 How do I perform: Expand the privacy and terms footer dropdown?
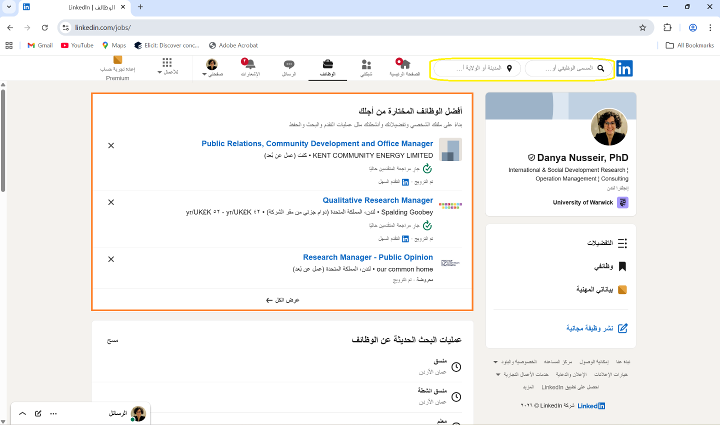pyautogui.click(x=514, y=362)
